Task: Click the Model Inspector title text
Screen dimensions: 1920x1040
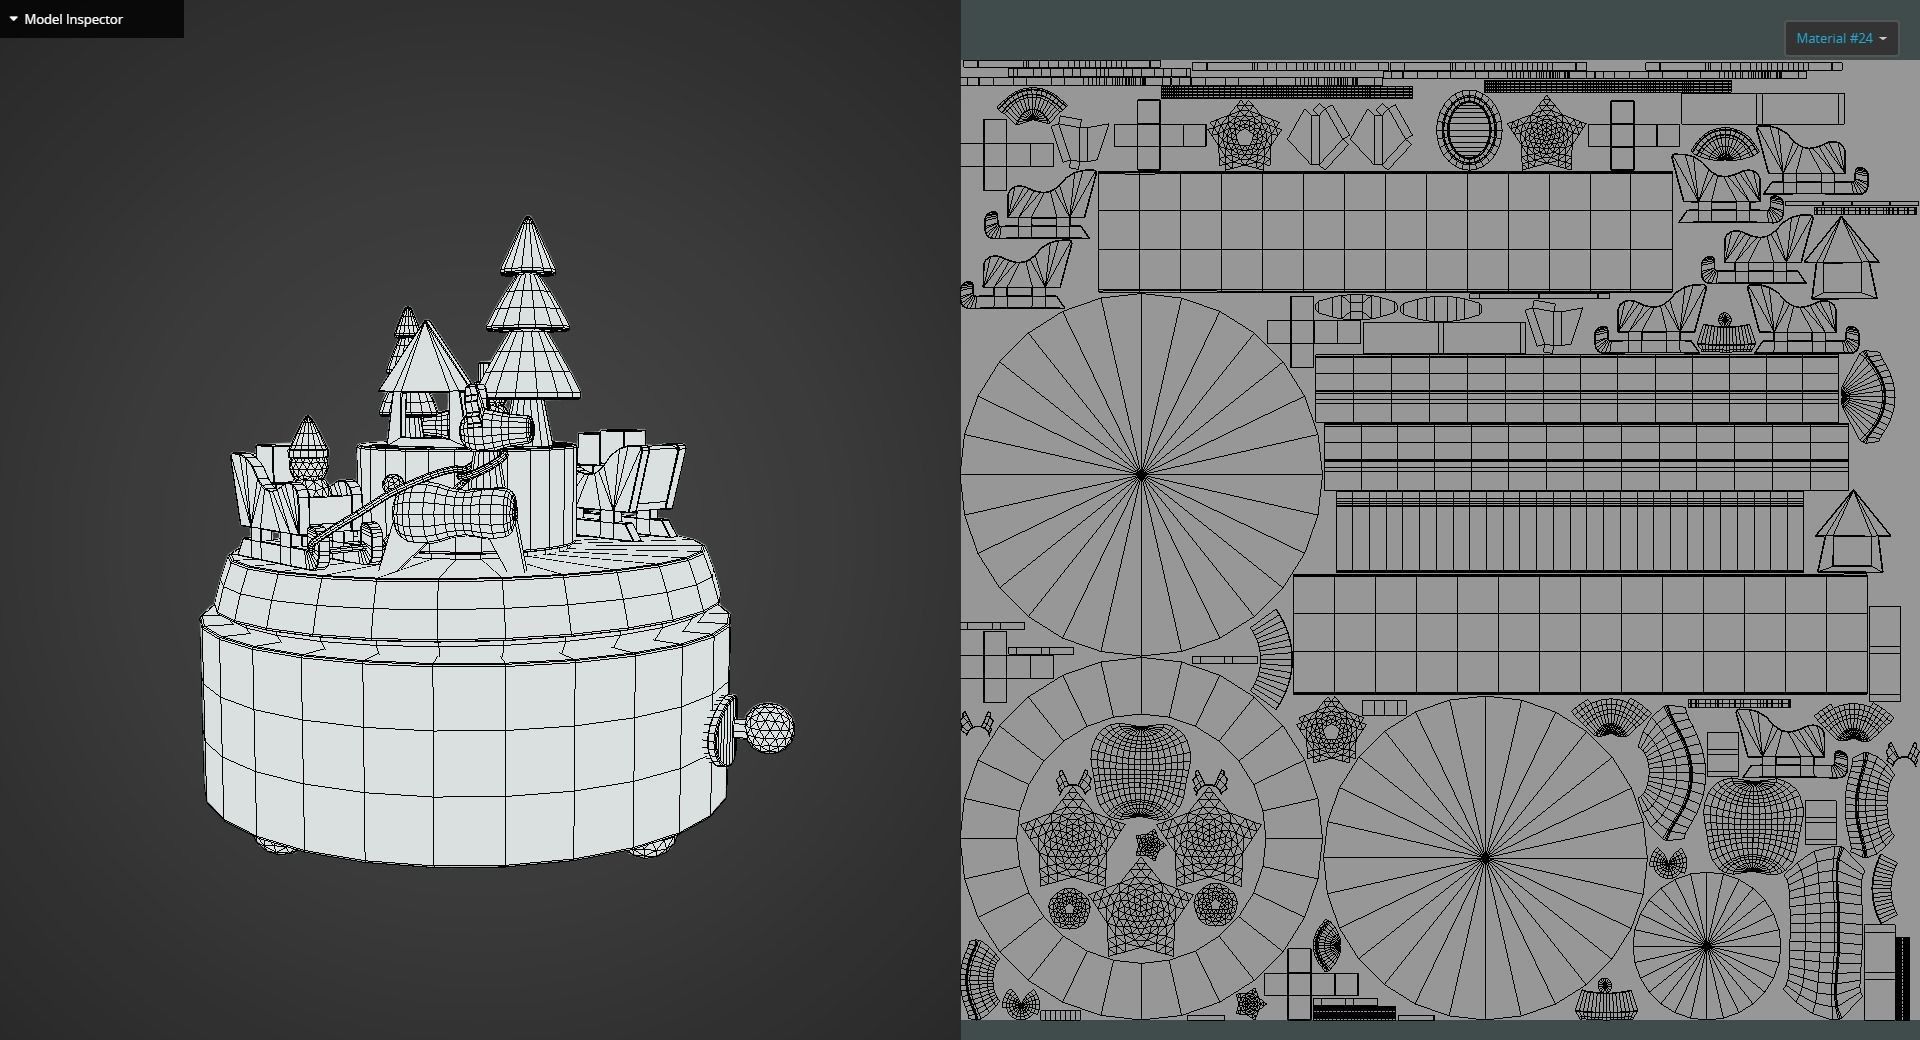Action: [x=73, y=19]
